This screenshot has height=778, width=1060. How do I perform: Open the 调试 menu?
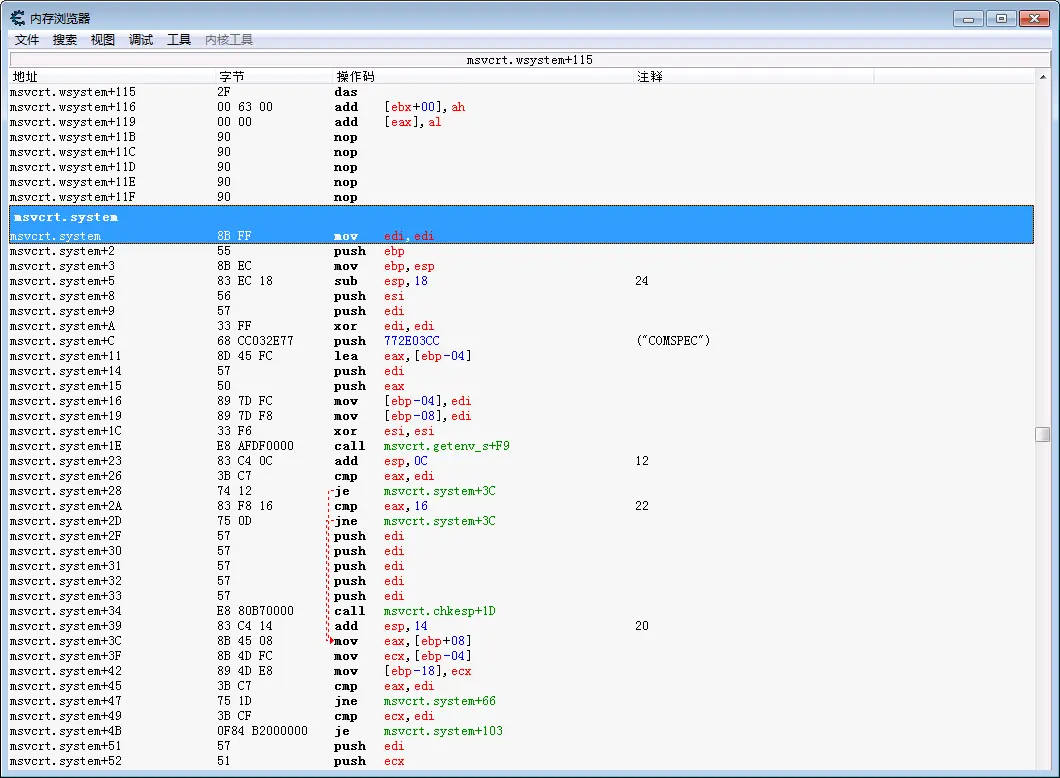click(x=141, y=40)
